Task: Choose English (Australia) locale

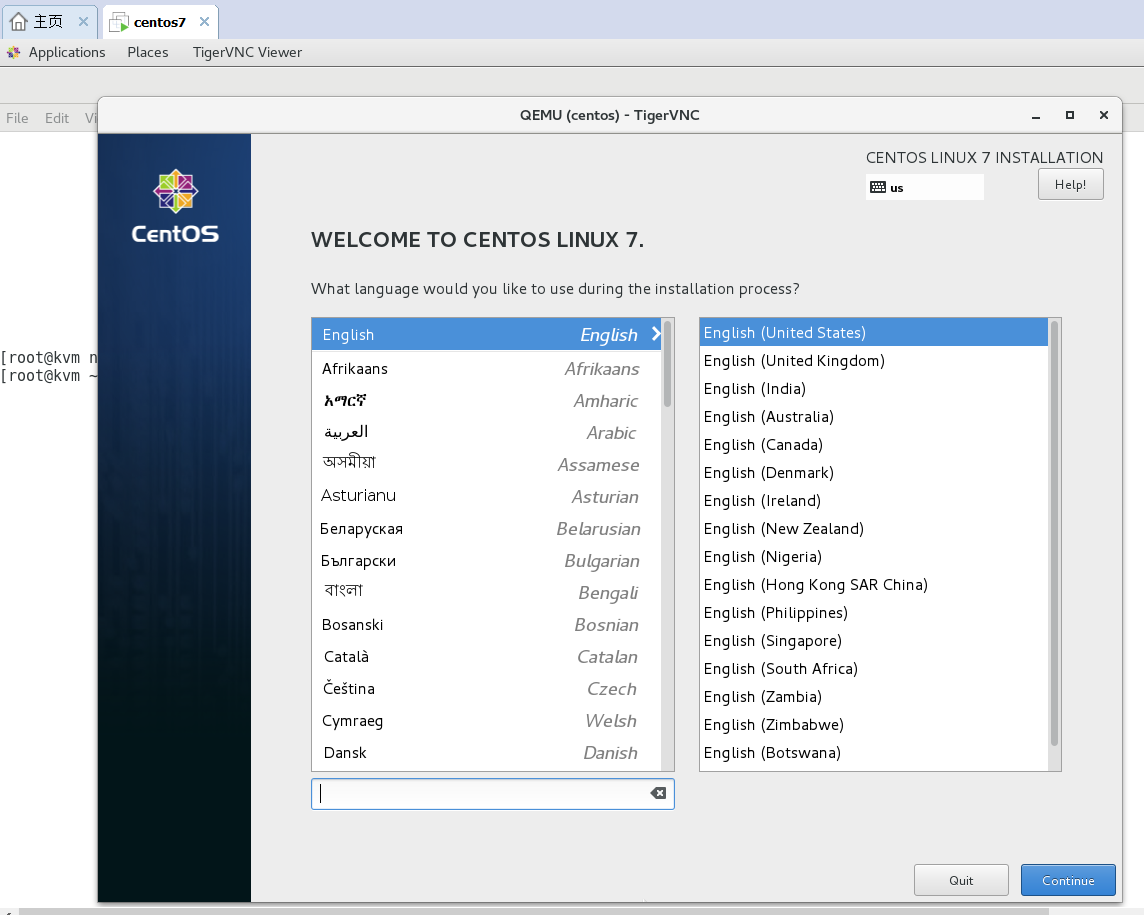Action: [874, 417]
